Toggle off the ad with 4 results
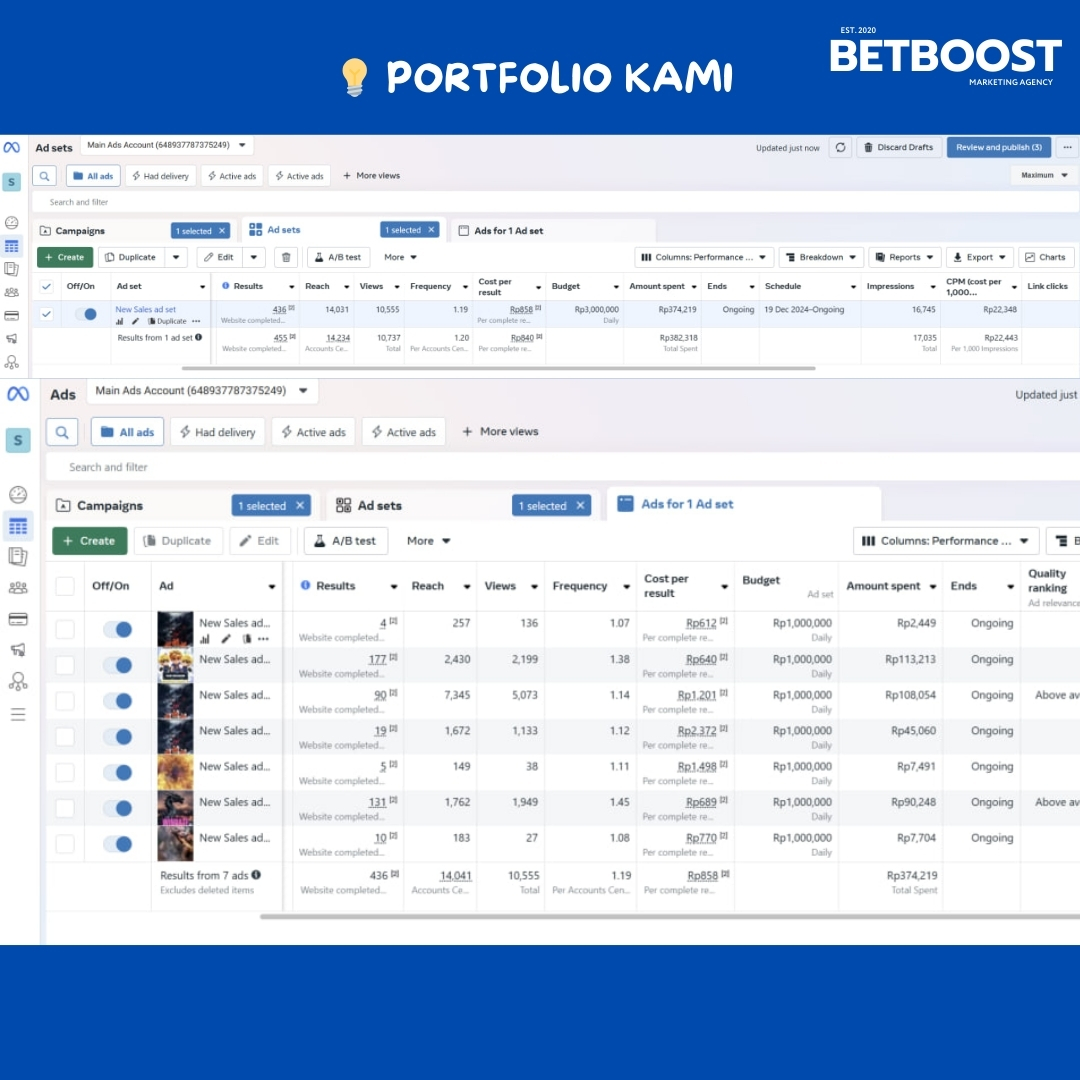 pos(118,630)
